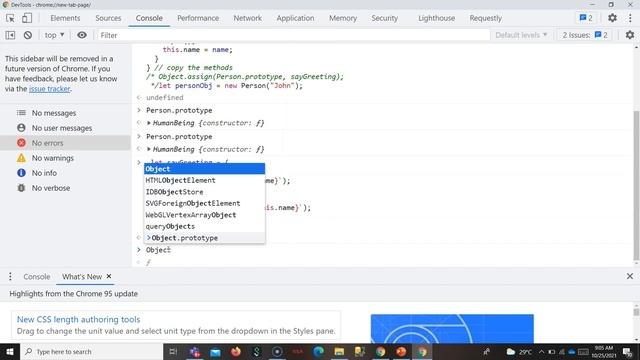Click the taskbar search box

pyautogui.click(x=91, y=351)
